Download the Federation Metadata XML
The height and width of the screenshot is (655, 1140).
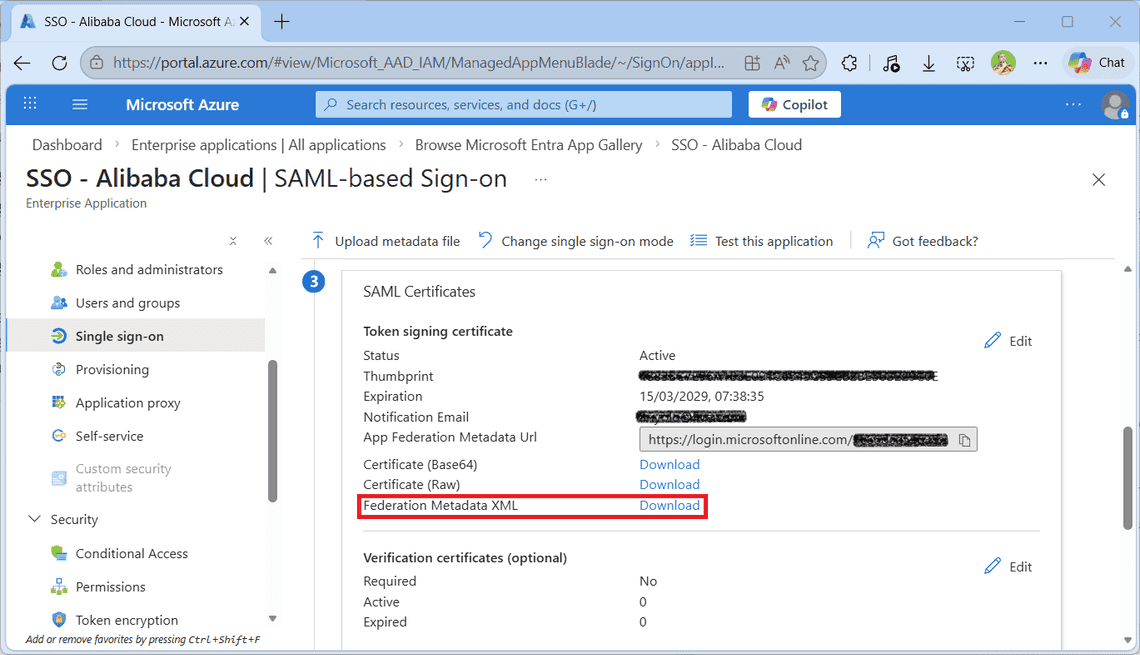[669, 505]
